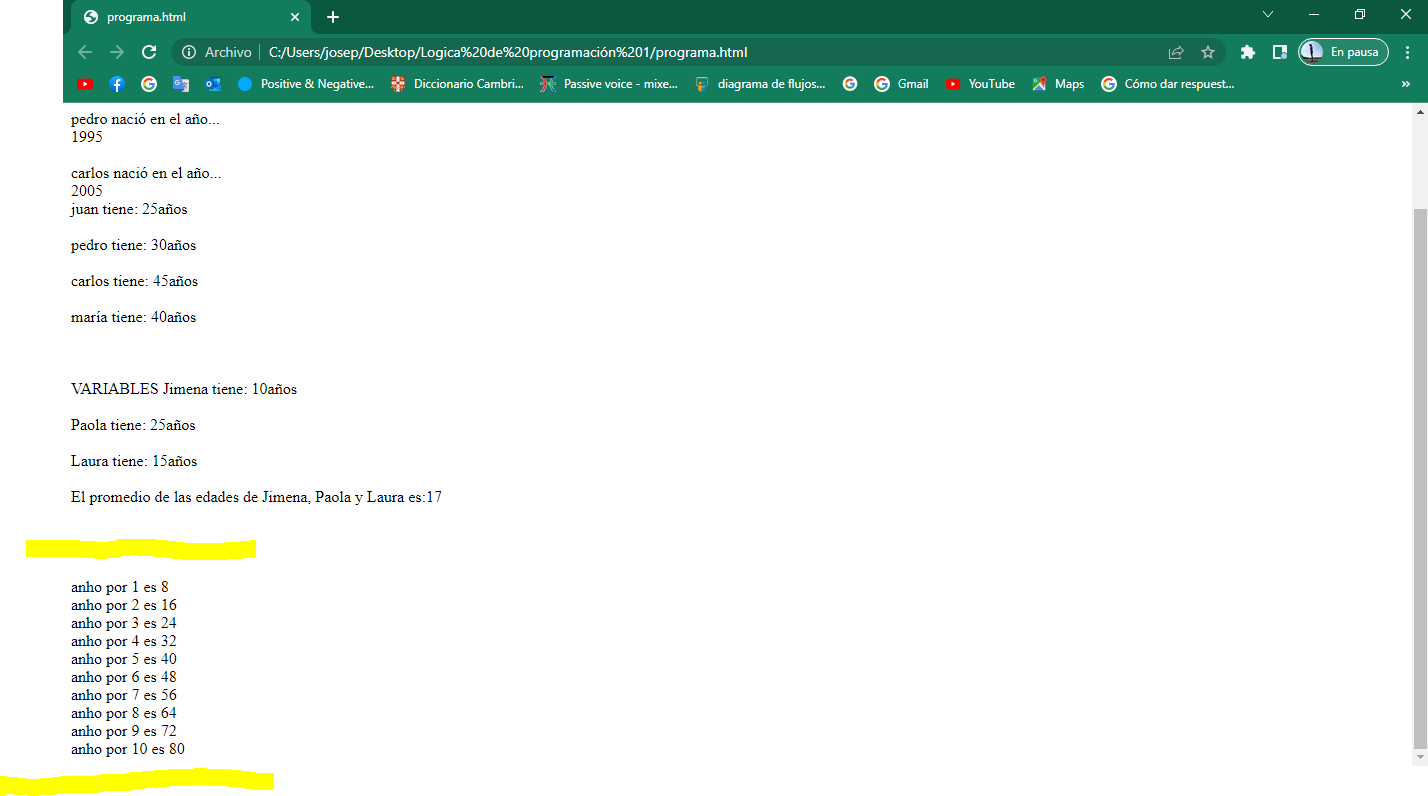Close the programa.html tab
Screen dimensions: 1428x796
pyautogui.click(x=295, y=17)
